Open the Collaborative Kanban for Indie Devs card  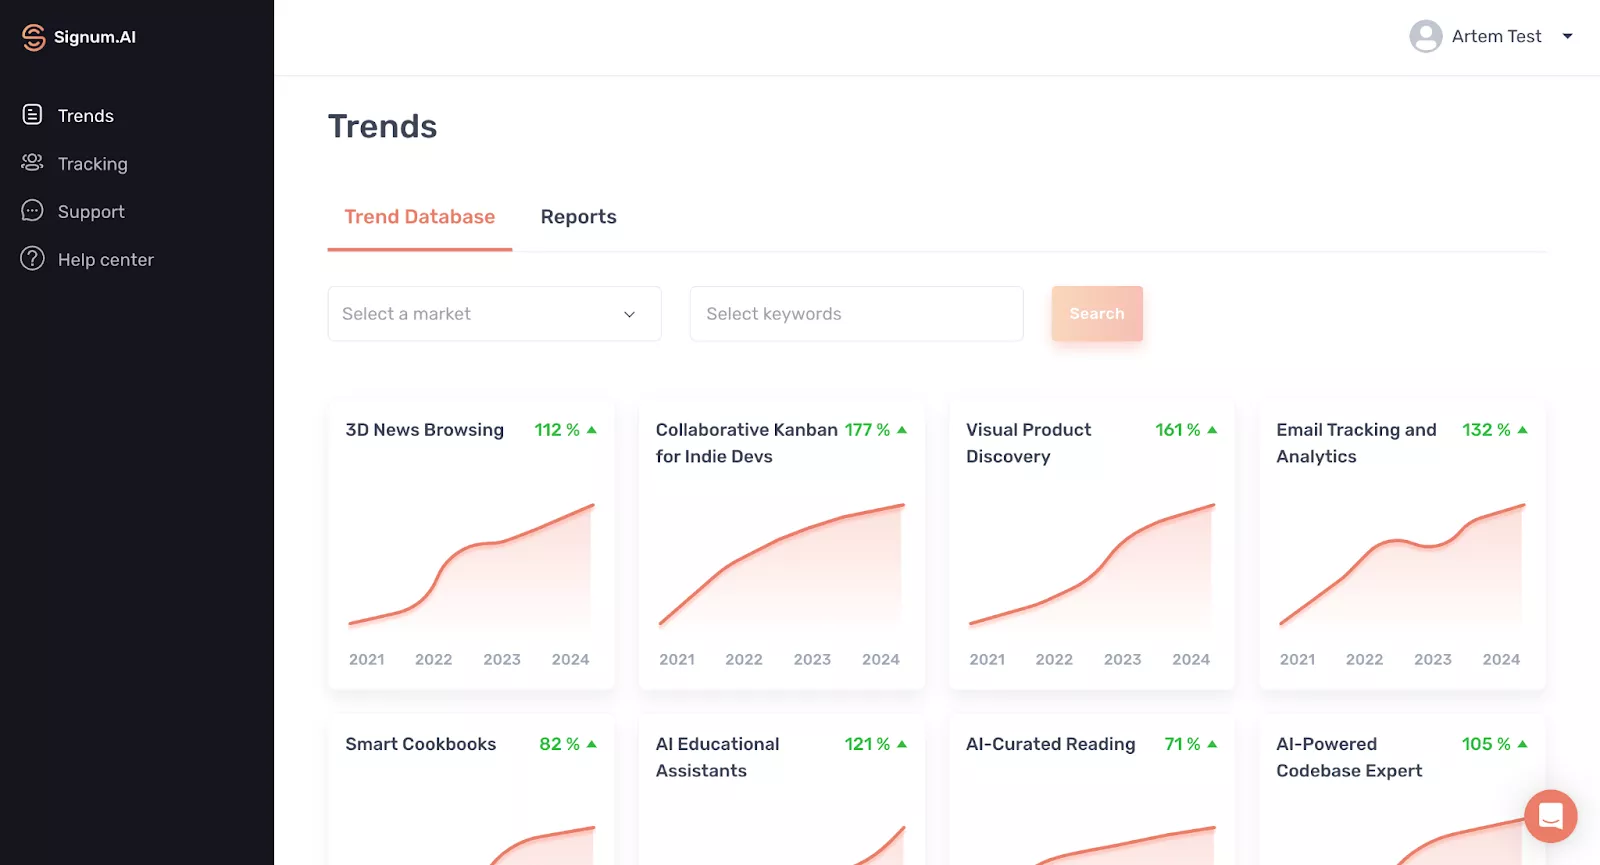(x=781, y=545)
